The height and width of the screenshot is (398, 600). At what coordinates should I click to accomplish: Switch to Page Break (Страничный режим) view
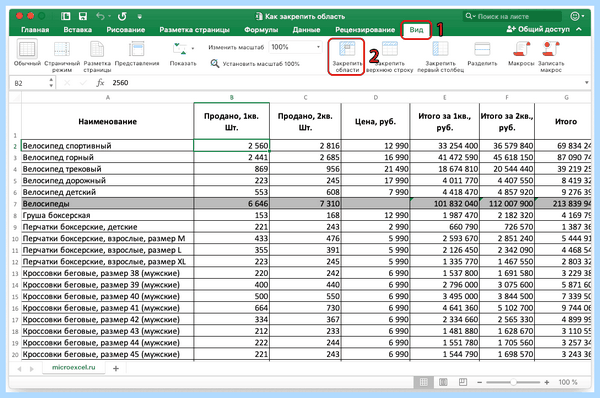(x=62, y=50)
